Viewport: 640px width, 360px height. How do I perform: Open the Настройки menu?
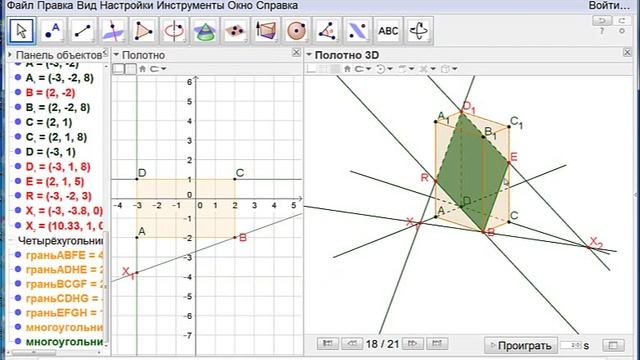[x=127, y=6]
